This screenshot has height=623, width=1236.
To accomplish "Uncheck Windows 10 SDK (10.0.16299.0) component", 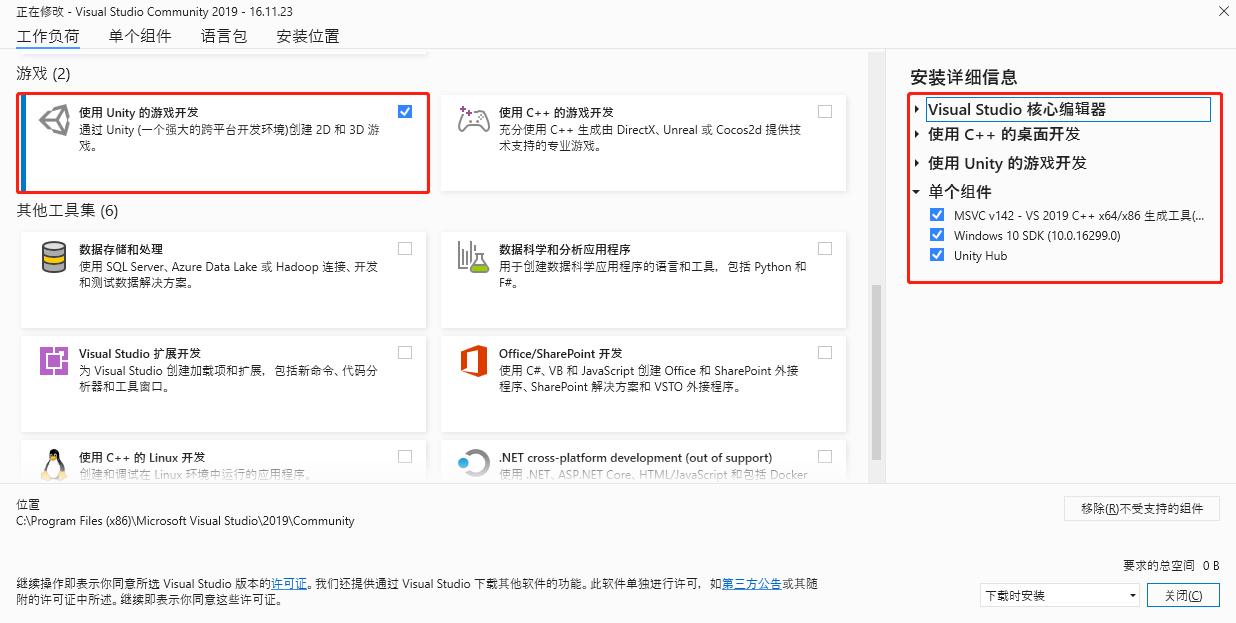I will (937, 235).
